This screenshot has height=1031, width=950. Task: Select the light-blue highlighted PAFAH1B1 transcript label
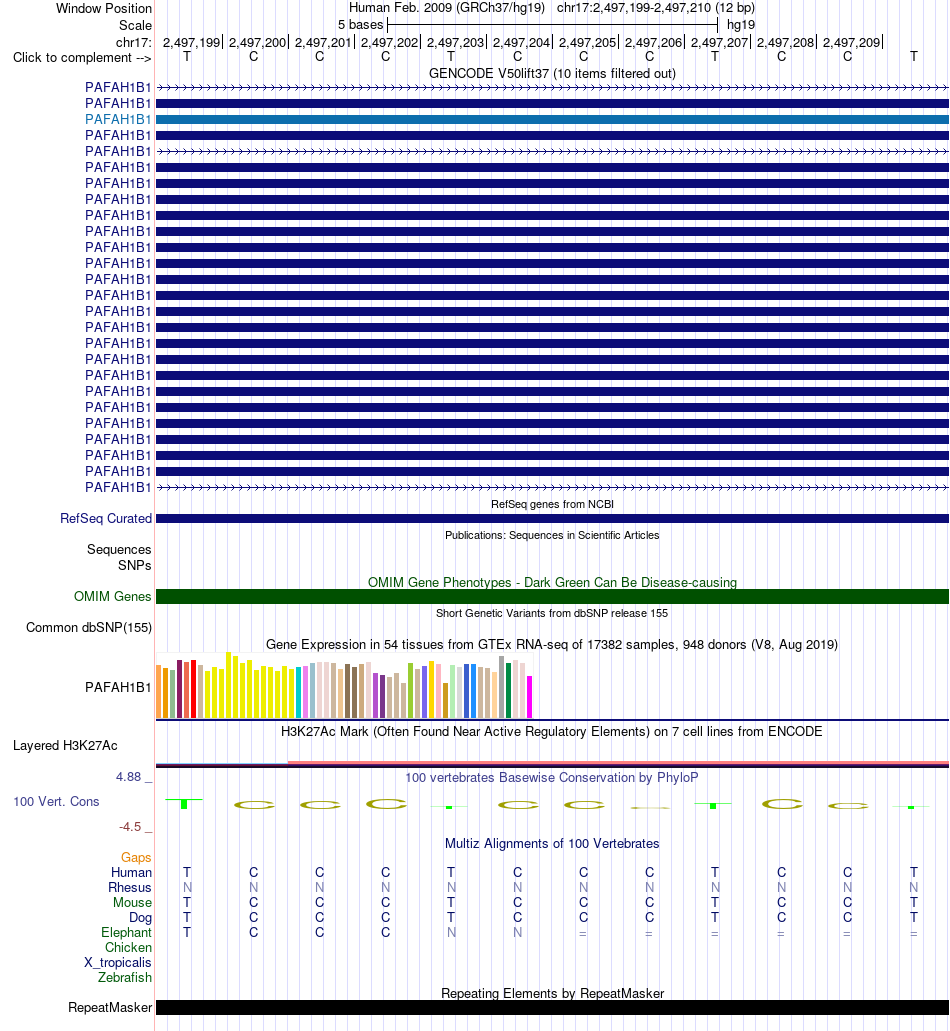118,120
